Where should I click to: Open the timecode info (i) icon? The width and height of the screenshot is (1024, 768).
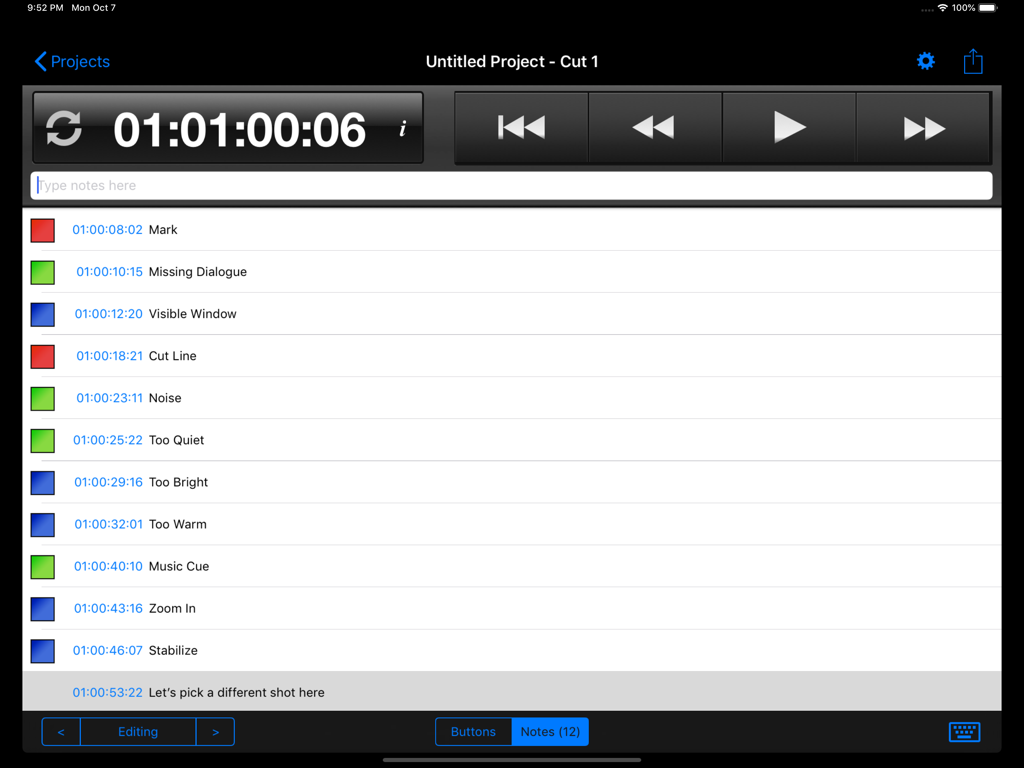pos(402,128)
